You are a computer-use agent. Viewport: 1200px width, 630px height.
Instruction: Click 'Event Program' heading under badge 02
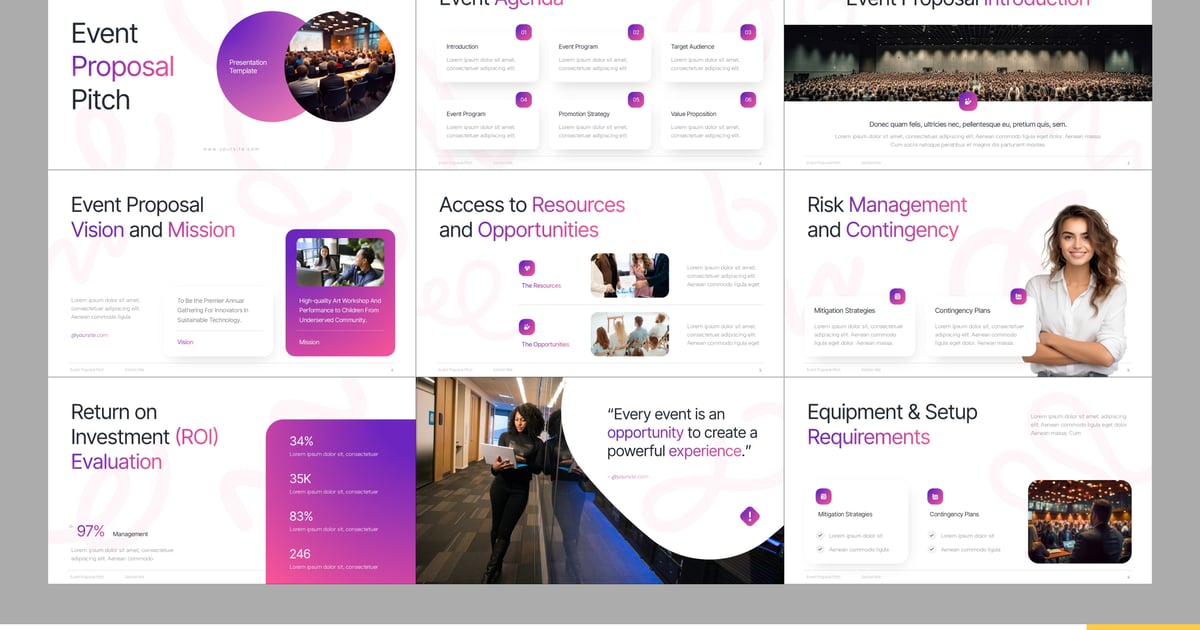pos(578,47)
